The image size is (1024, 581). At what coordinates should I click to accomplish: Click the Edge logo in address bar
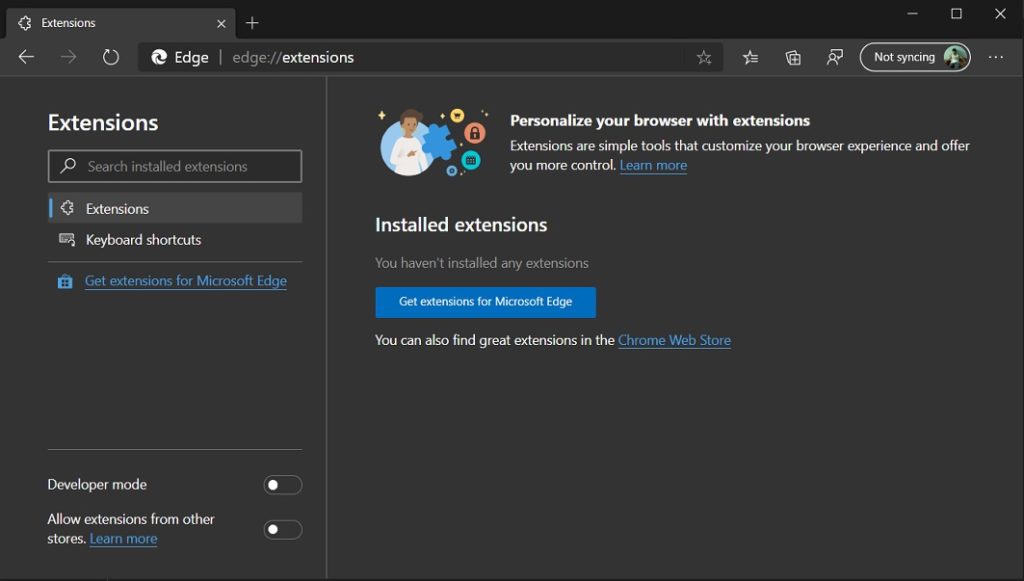tap(160, 57)
